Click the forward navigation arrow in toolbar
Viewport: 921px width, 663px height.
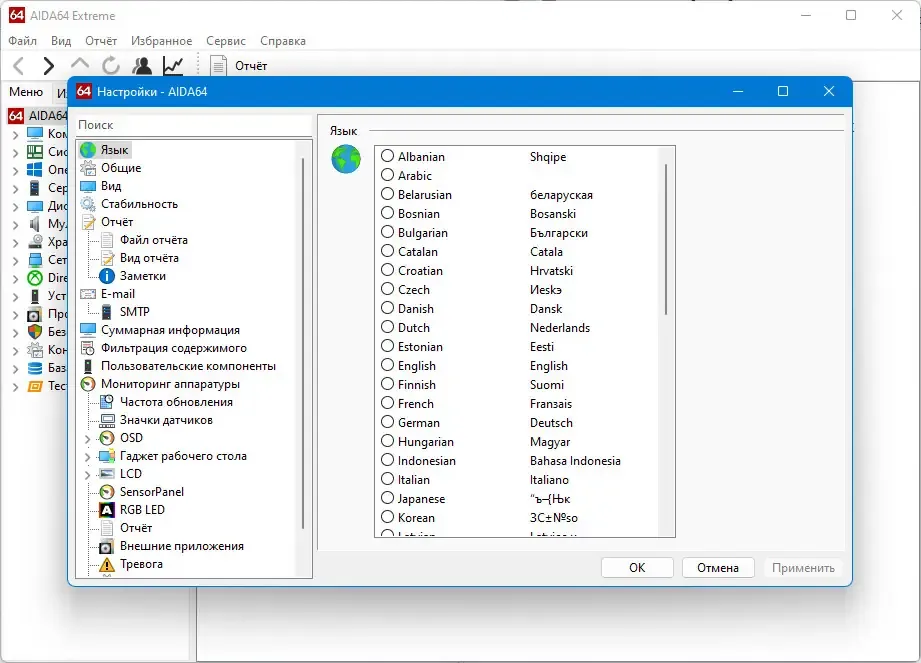coord(49,66)
